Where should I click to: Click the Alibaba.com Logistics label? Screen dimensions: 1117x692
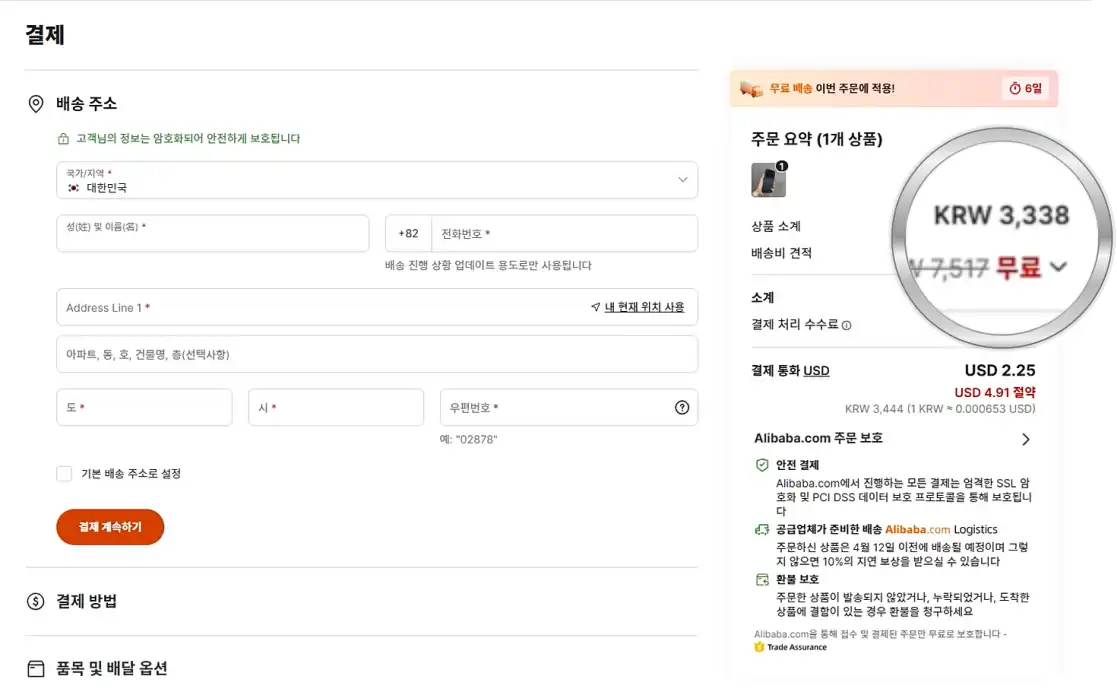[x=941, y=530]
